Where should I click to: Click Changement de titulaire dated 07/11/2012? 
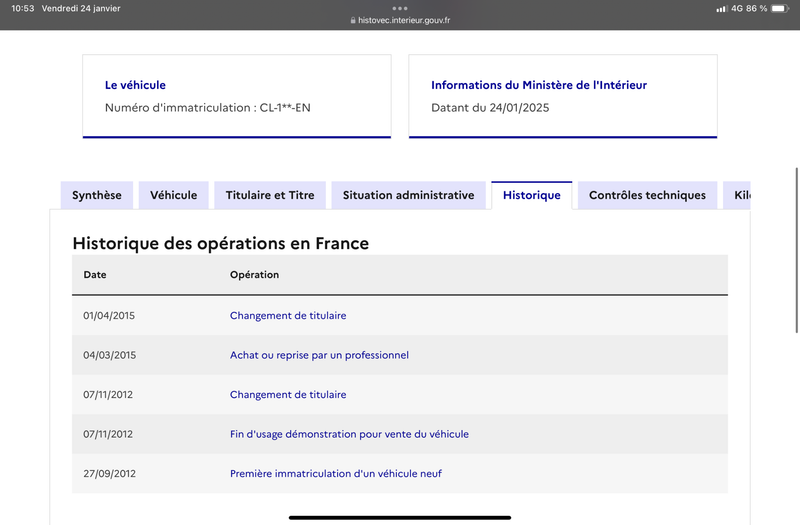288,394
